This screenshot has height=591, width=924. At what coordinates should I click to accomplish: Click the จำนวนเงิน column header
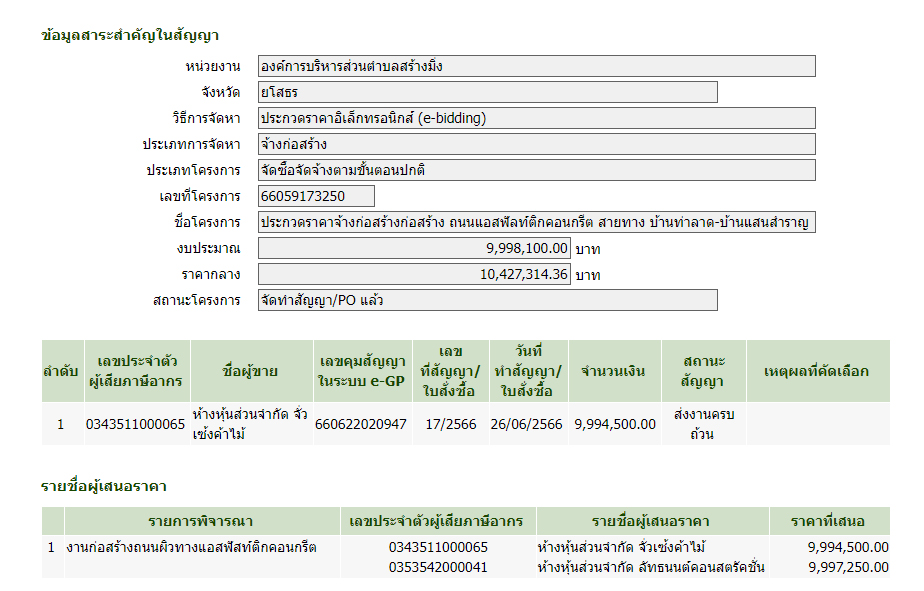[614, 371]
